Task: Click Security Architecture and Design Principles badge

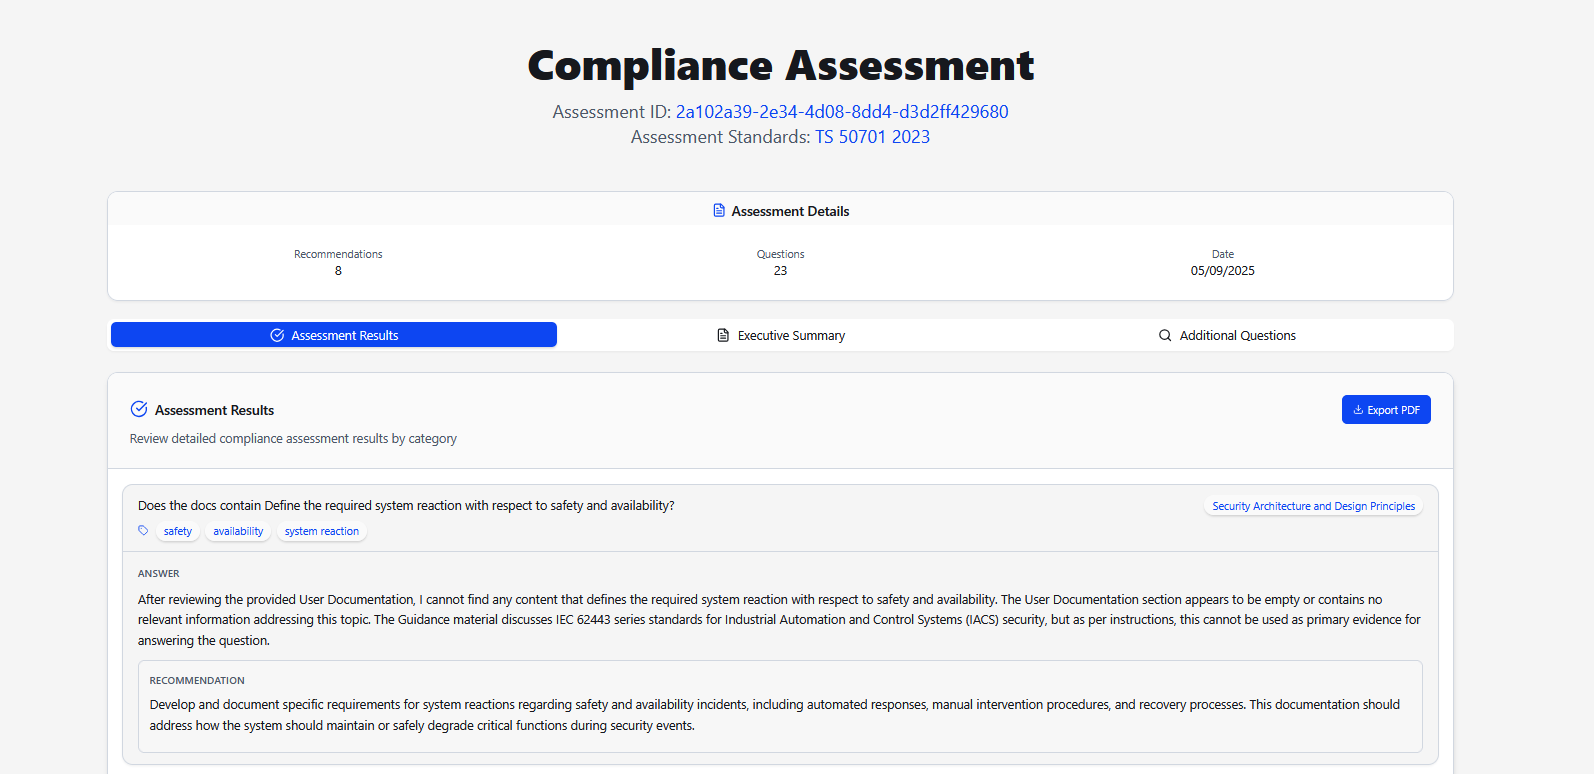Action: click(1313, 506)
